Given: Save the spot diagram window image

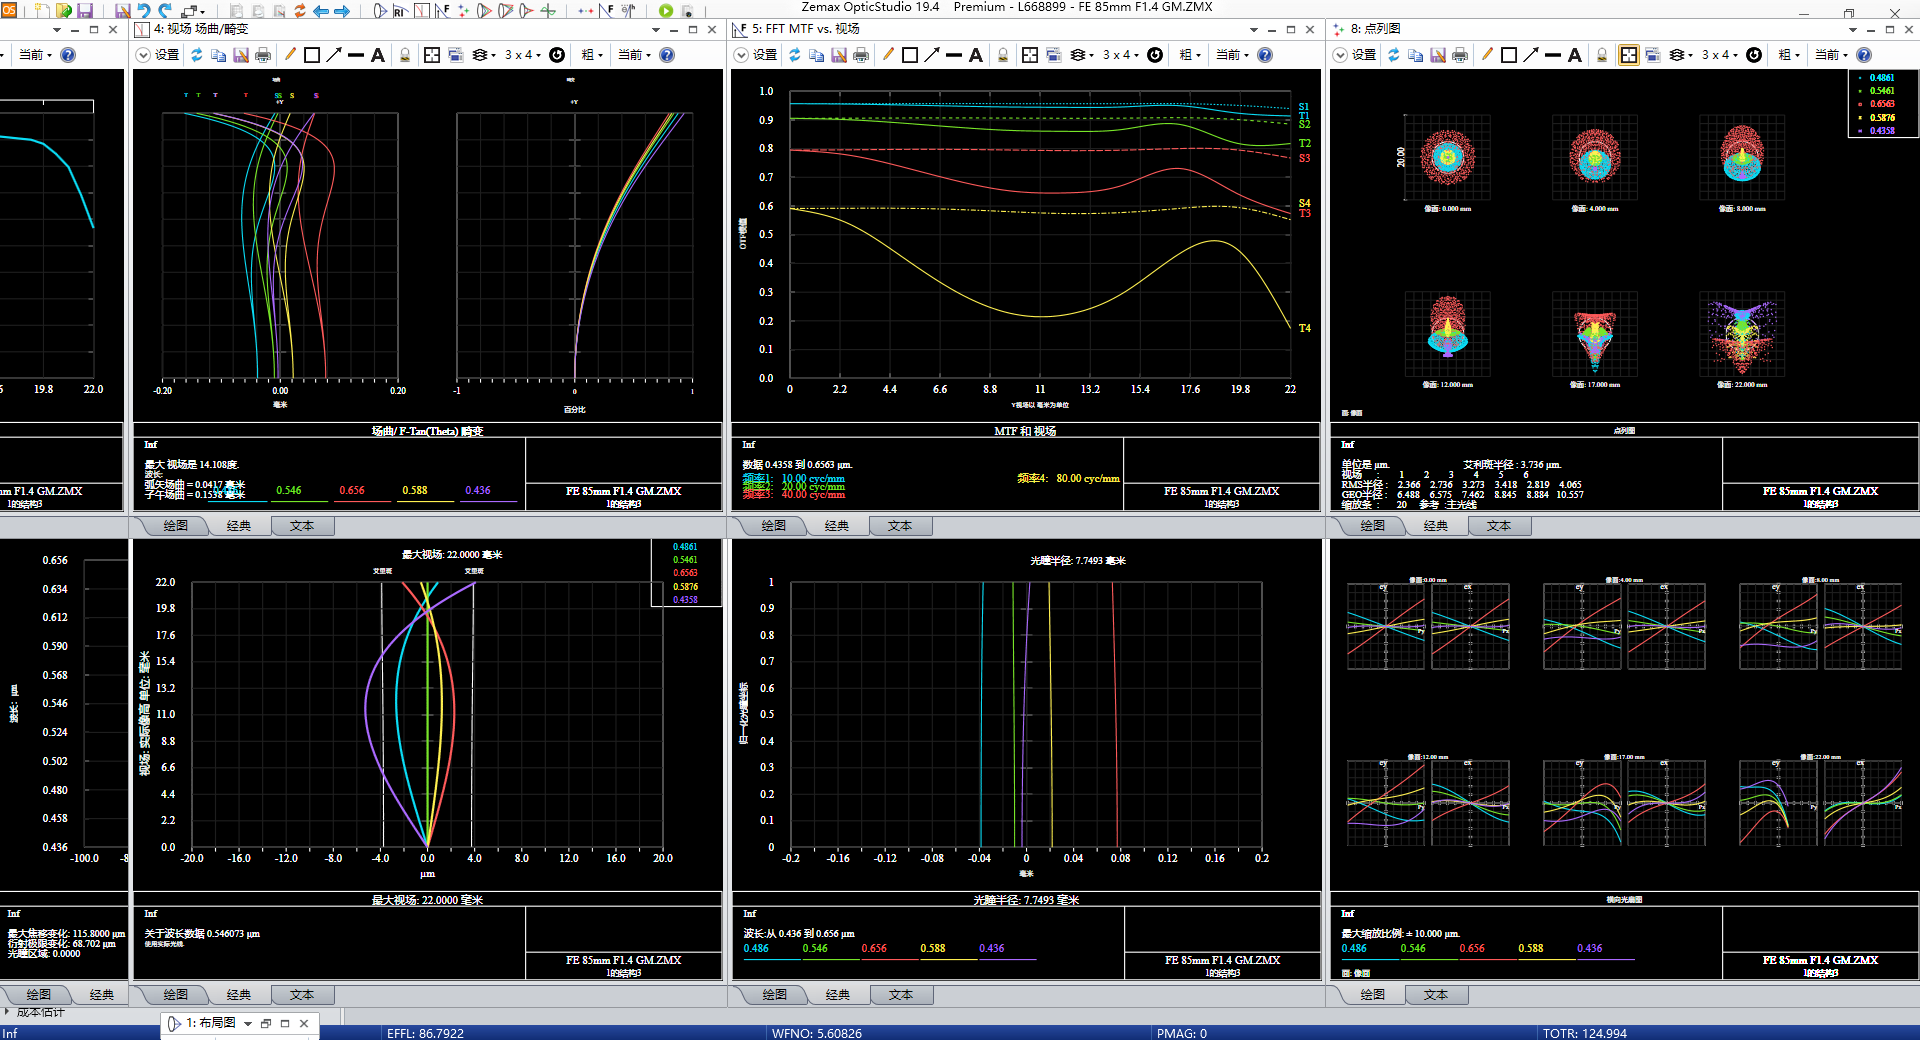Looking at the screenshot, I should click(x=1438, y=55).
